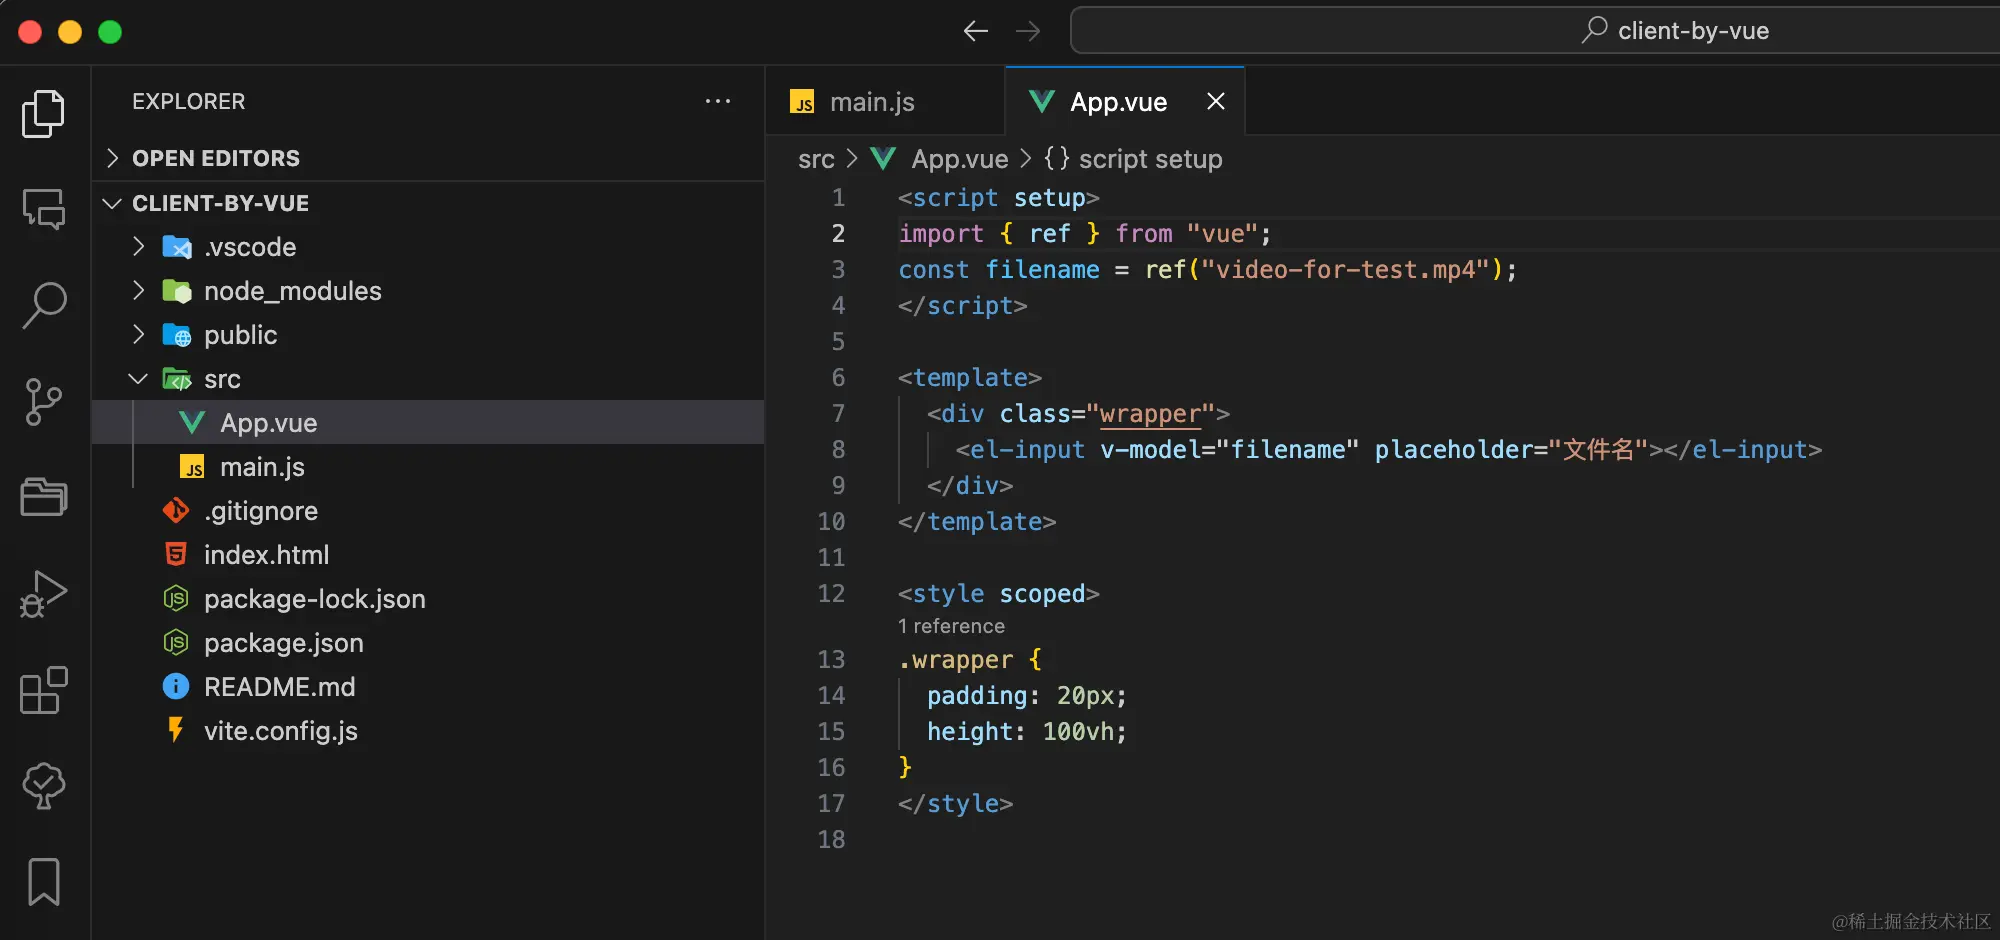Screen dimensions: 2000x940
Task: Click the src breadcrumb
Action: pos(816,159)
